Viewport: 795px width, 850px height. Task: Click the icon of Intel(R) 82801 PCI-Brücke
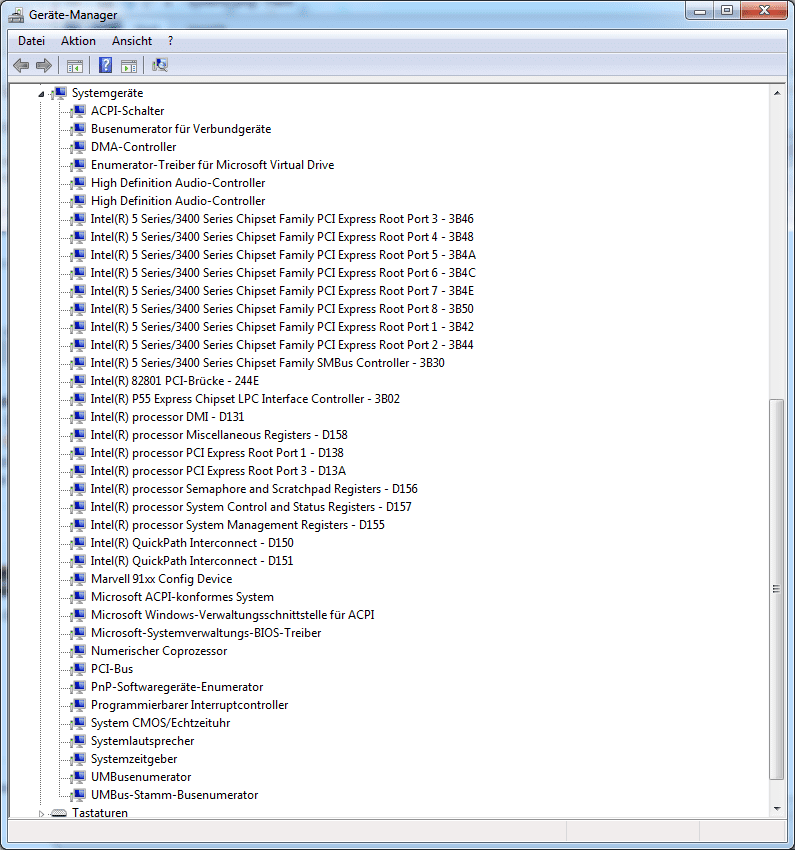(x=79, y=381)
